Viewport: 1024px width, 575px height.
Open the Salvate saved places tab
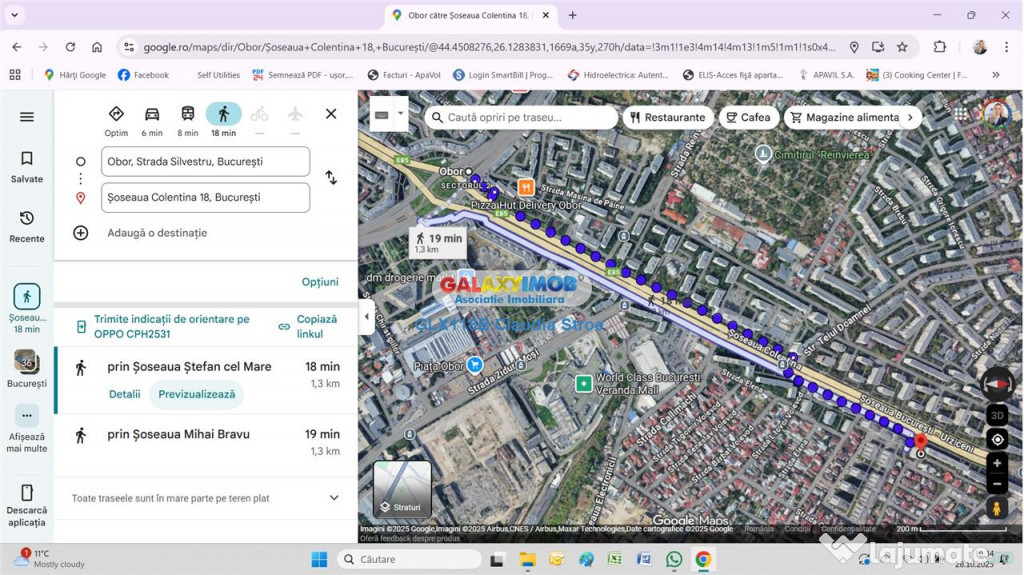coord(27,166)
